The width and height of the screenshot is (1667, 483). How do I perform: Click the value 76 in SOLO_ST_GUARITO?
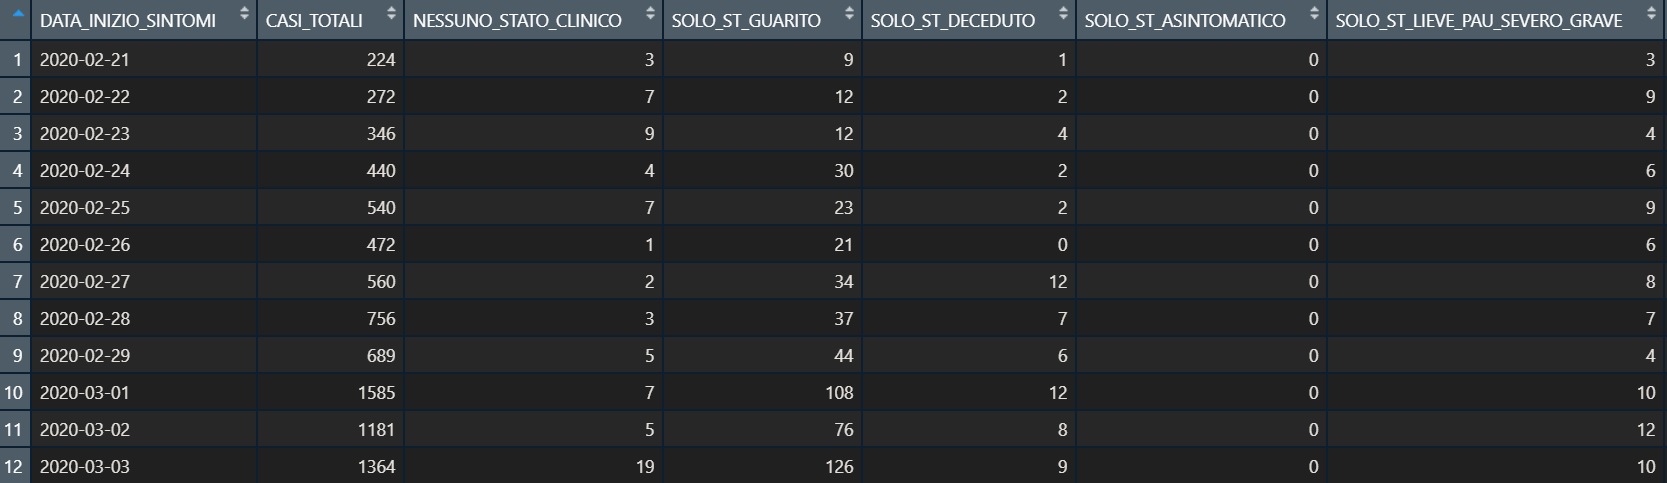843,430
